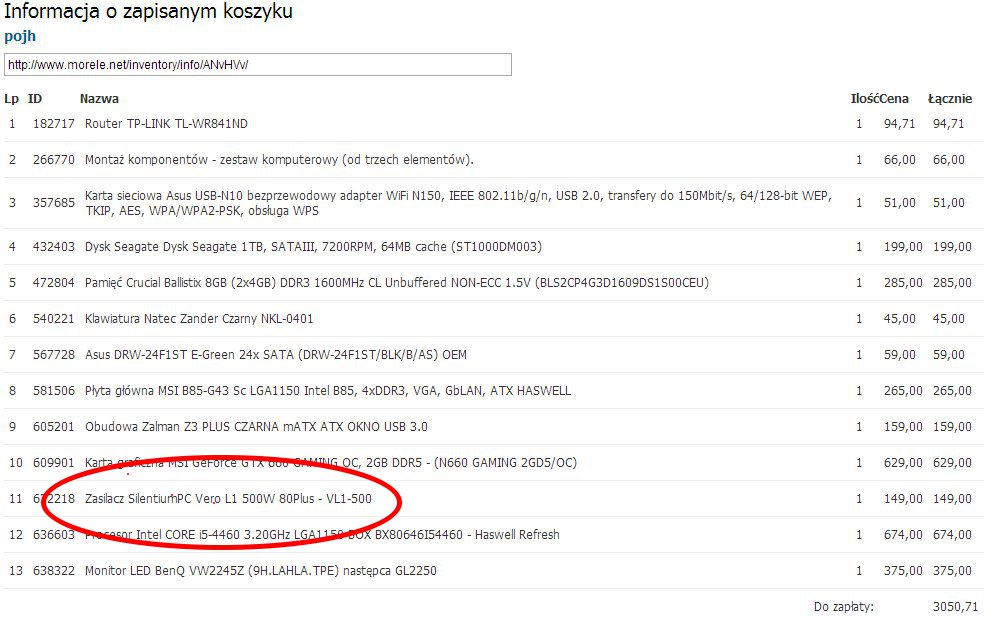Select Monitor LED BenQ VW2245Z product name
This screenshot has height=617, width=989.
(x=260, y=570)
